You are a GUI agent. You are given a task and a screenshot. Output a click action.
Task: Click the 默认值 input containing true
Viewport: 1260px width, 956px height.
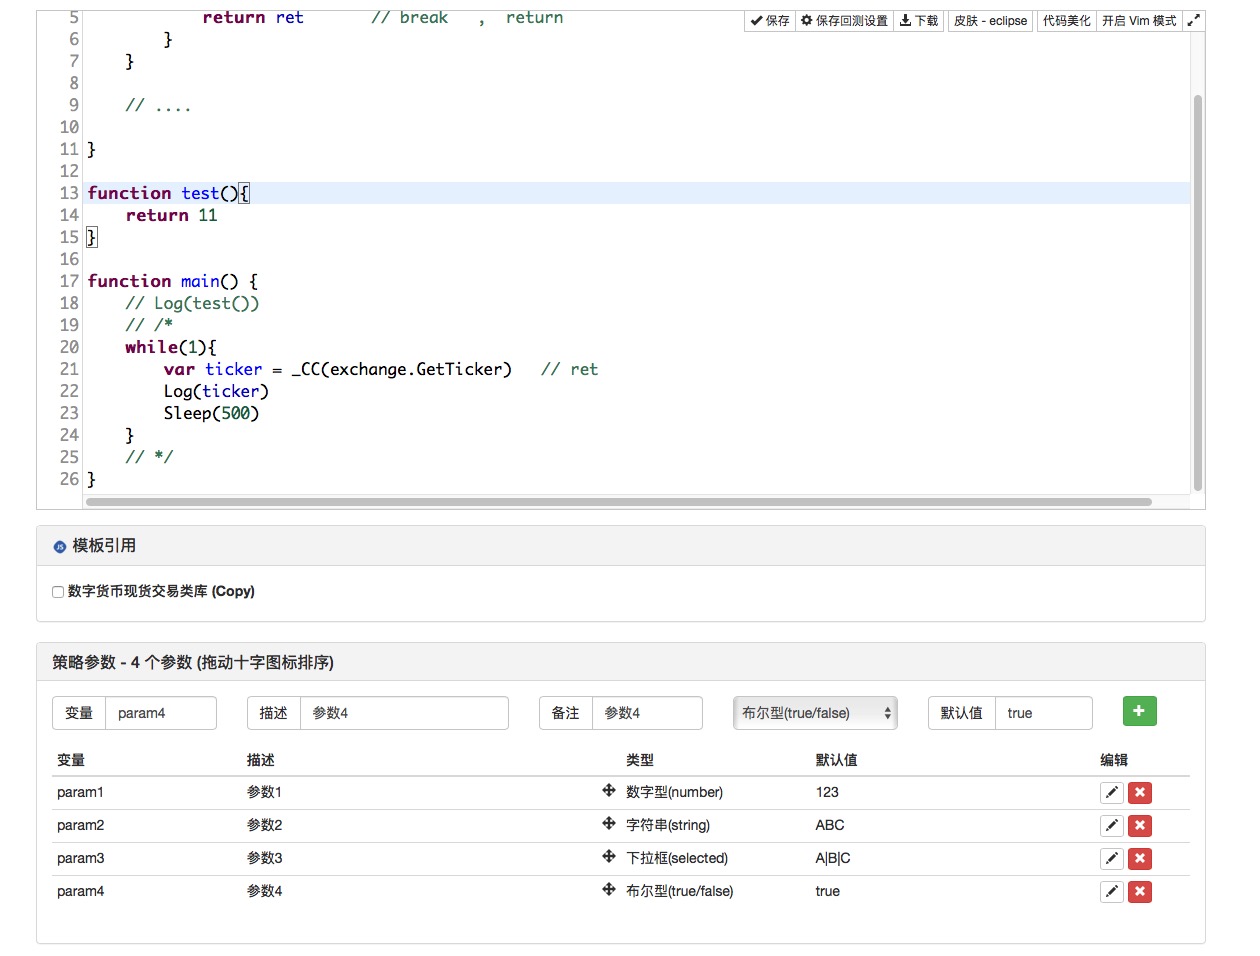[1044, 713]
